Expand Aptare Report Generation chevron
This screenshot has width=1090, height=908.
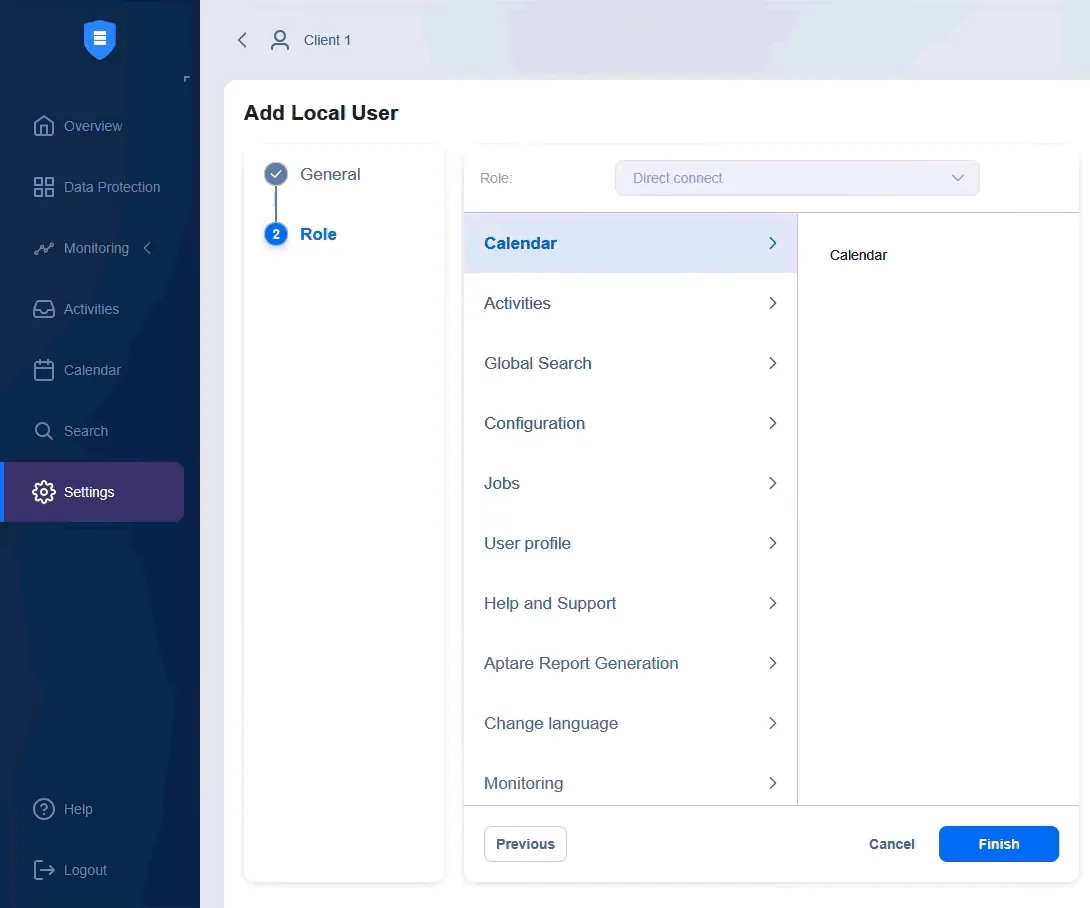coord(772,663)
